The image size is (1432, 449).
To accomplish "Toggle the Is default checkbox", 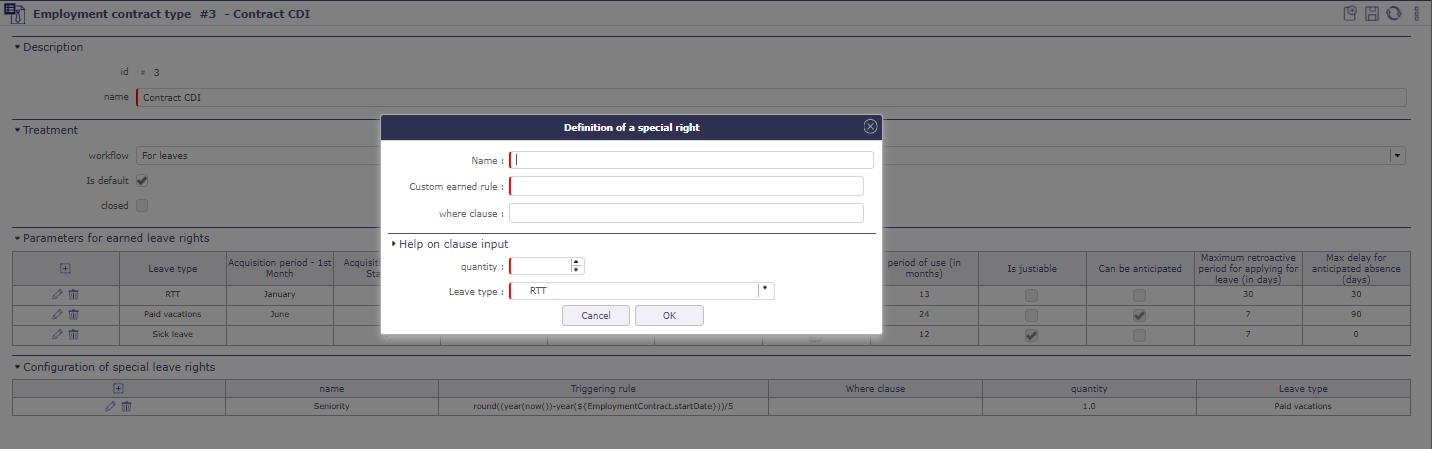I will 142,181.
